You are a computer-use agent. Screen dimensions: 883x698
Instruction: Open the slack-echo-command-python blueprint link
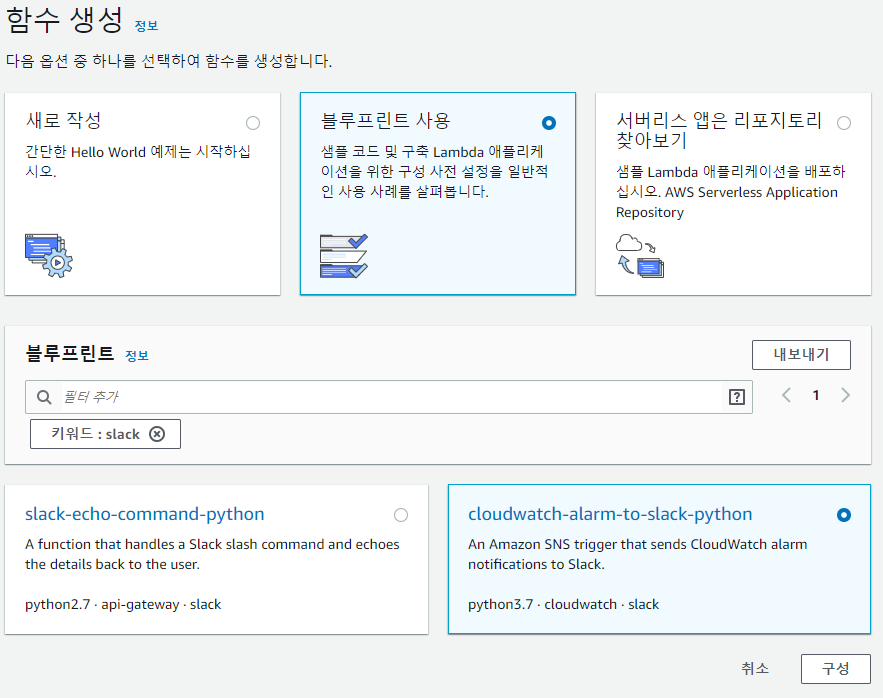click(x=145, y=514)
